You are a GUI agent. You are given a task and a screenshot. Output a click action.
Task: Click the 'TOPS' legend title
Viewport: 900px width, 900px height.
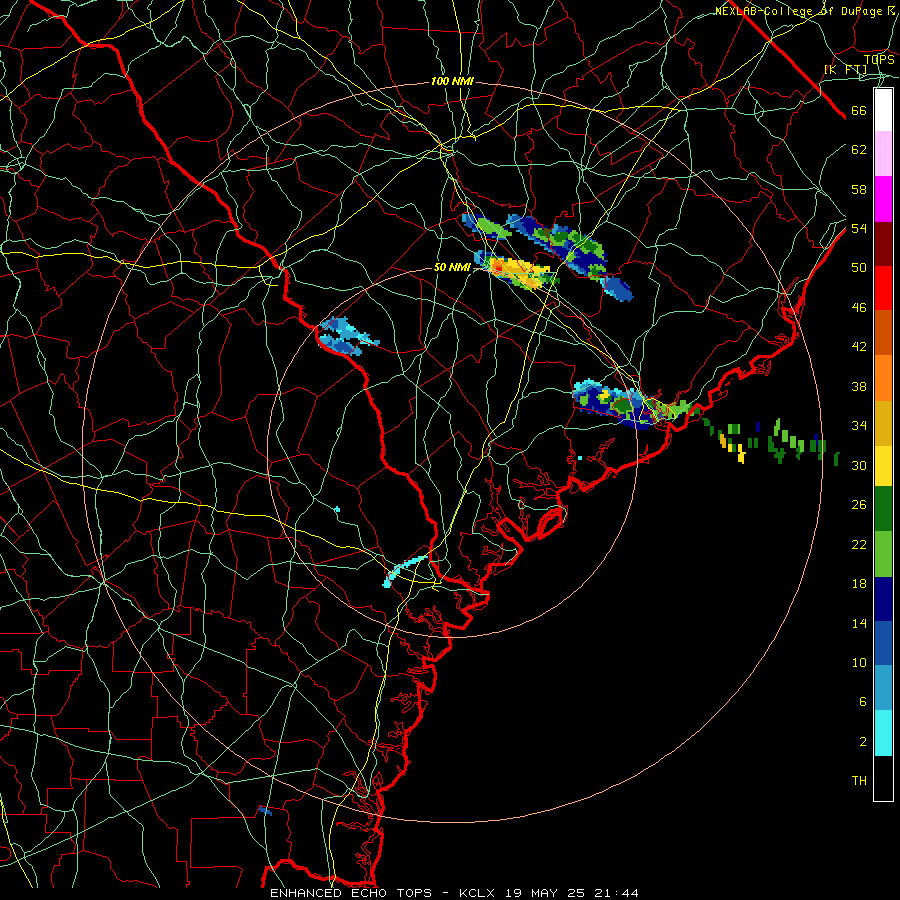click(x=879, y=59)
